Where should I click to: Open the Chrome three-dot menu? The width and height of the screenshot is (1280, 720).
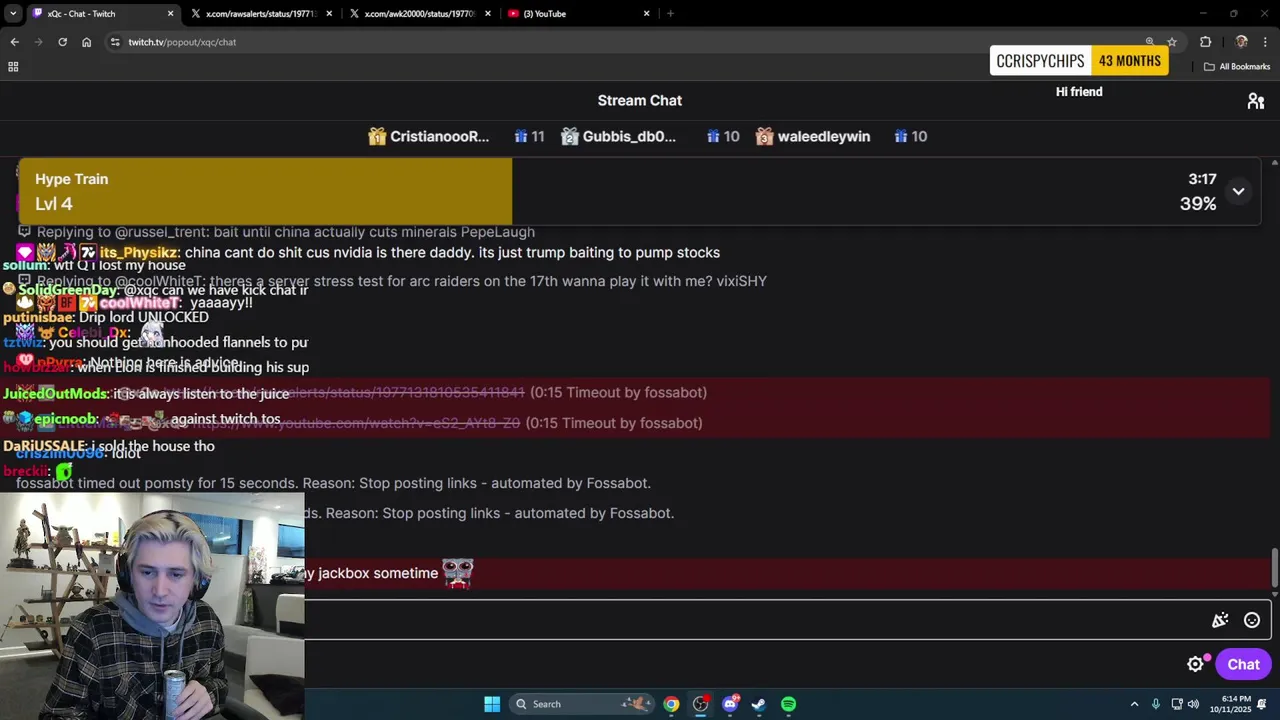[1265, 42]
